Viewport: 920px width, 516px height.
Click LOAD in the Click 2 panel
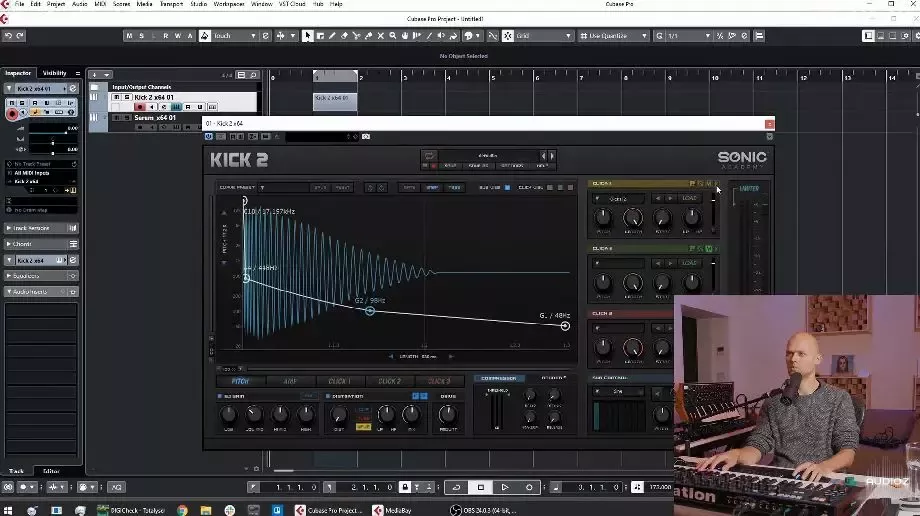coord(689,263)
